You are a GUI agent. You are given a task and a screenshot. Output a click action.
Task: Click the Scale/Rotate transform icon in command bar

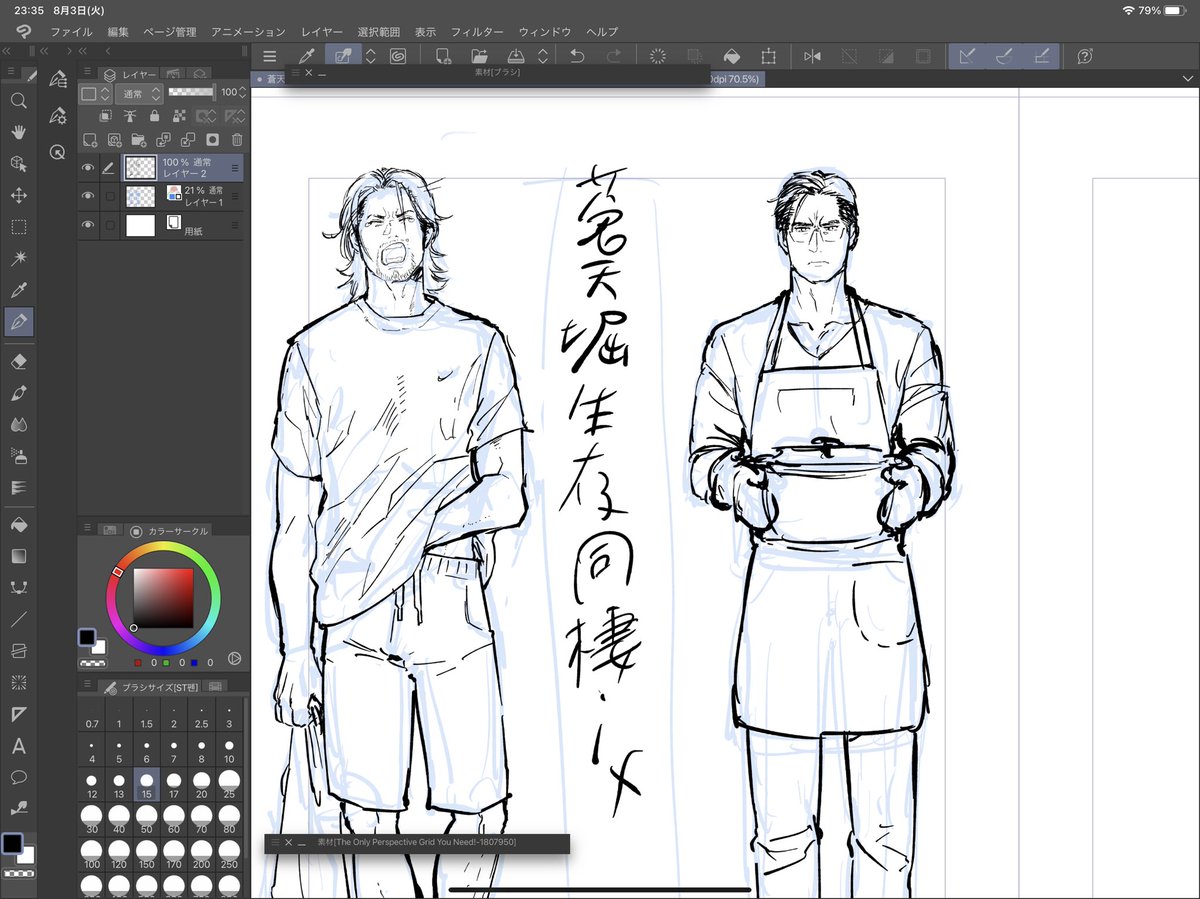pos(768,56)
